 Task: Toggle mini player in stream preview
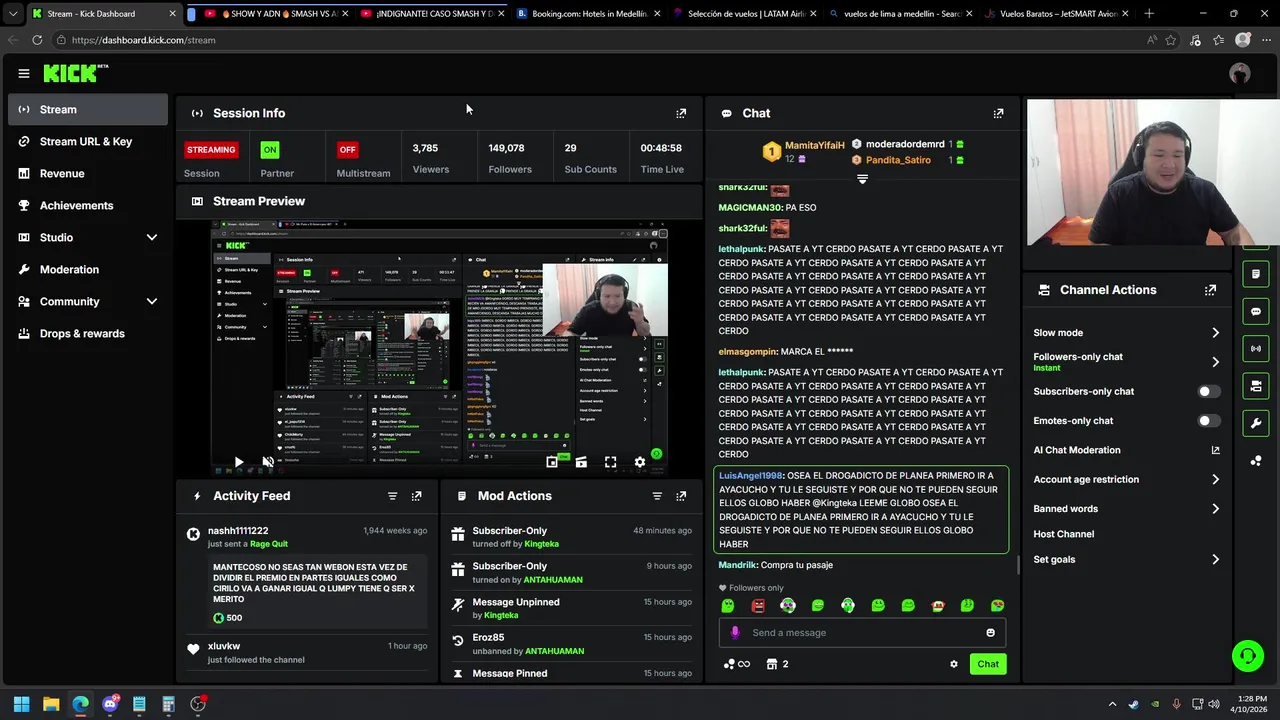552,462
